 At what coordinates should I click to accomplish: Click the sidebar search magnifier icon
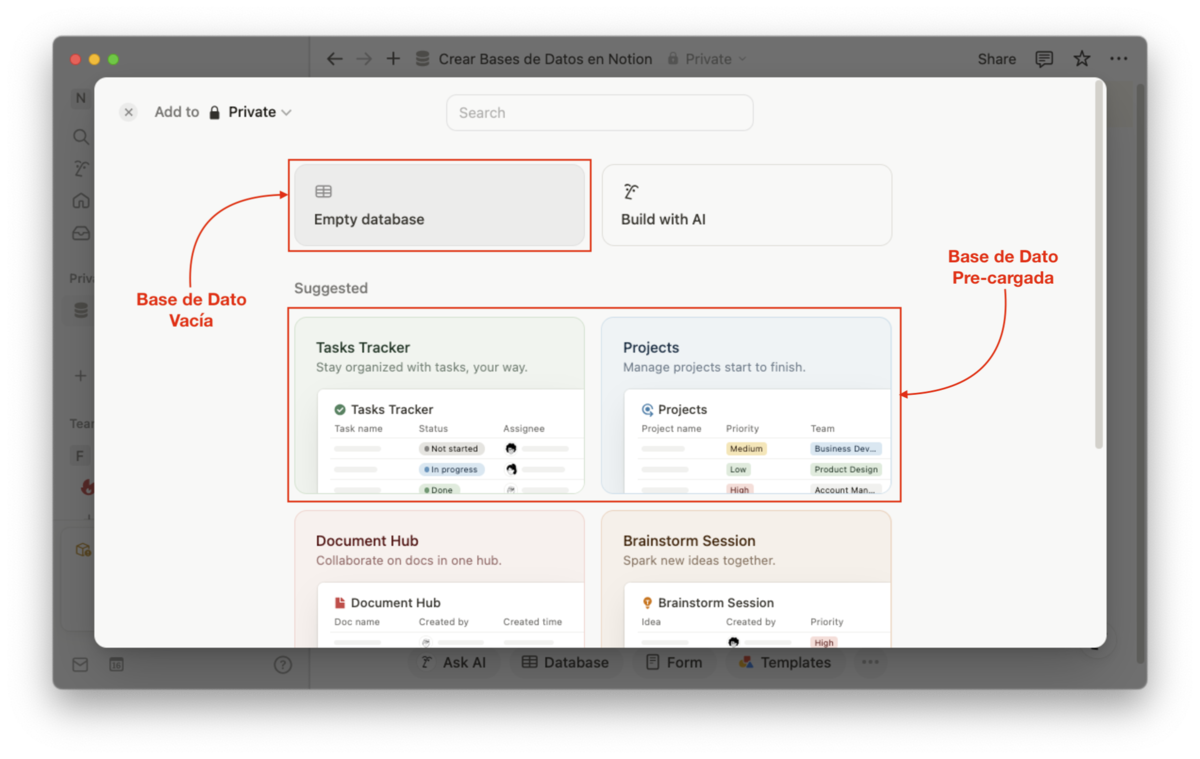click(81, 137)
